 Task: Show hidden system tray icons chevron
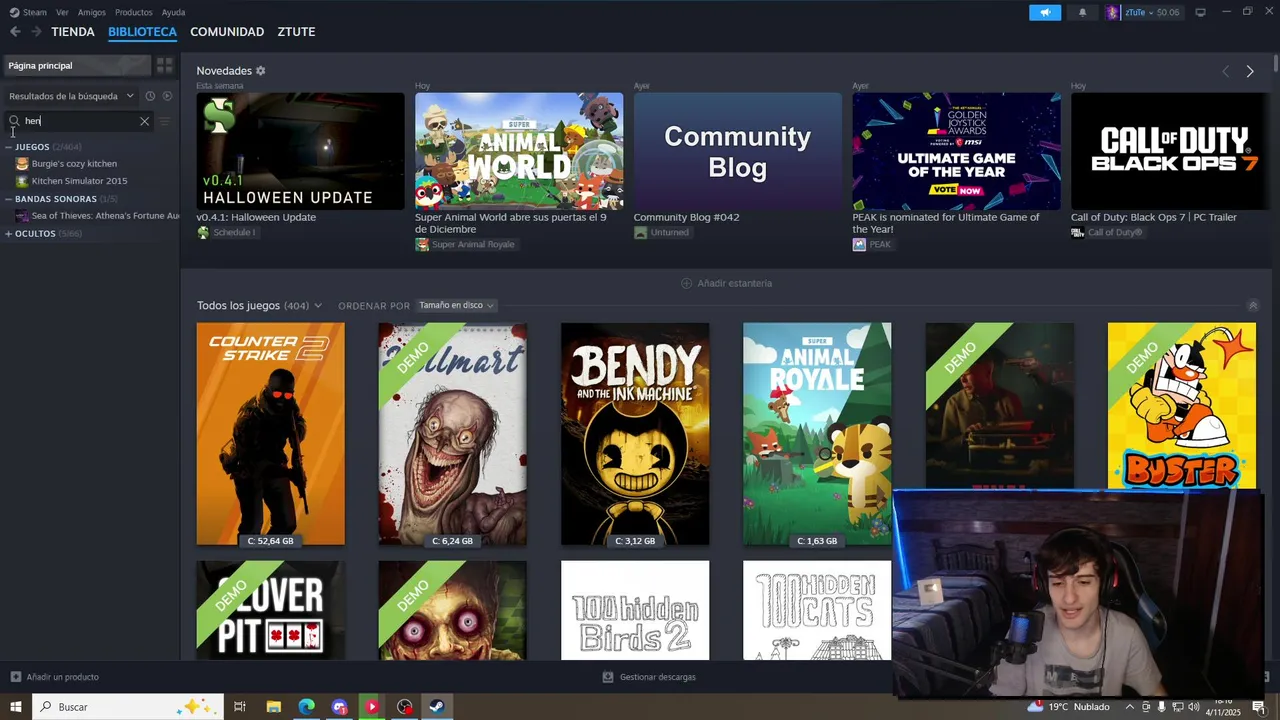point(1130,707)
